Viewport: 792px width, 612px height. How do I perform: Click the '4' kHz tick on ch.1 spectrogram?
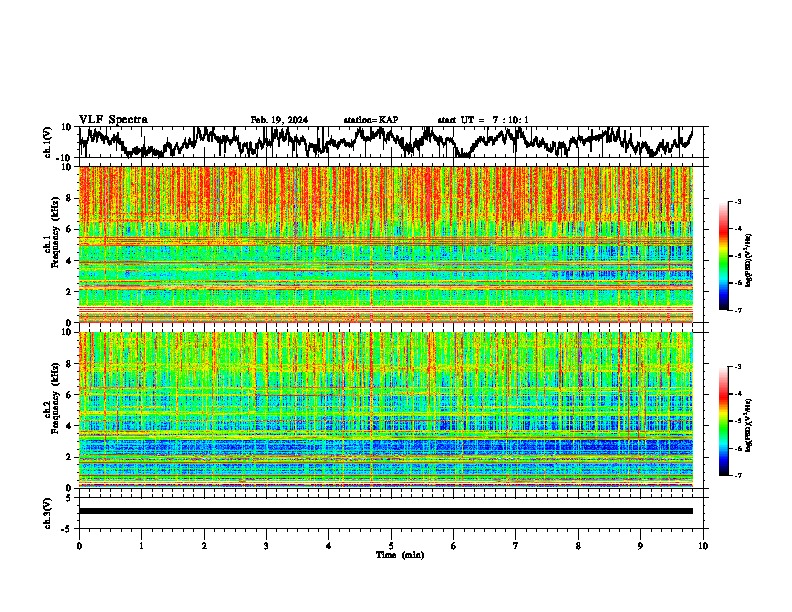coord(69,261)
